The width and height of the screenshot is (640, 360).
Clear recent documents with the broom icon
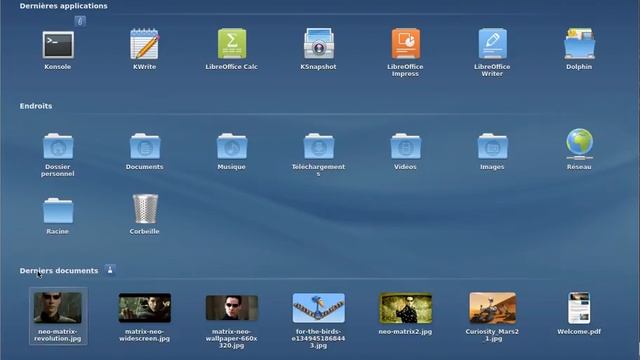[x=110, y=270]
